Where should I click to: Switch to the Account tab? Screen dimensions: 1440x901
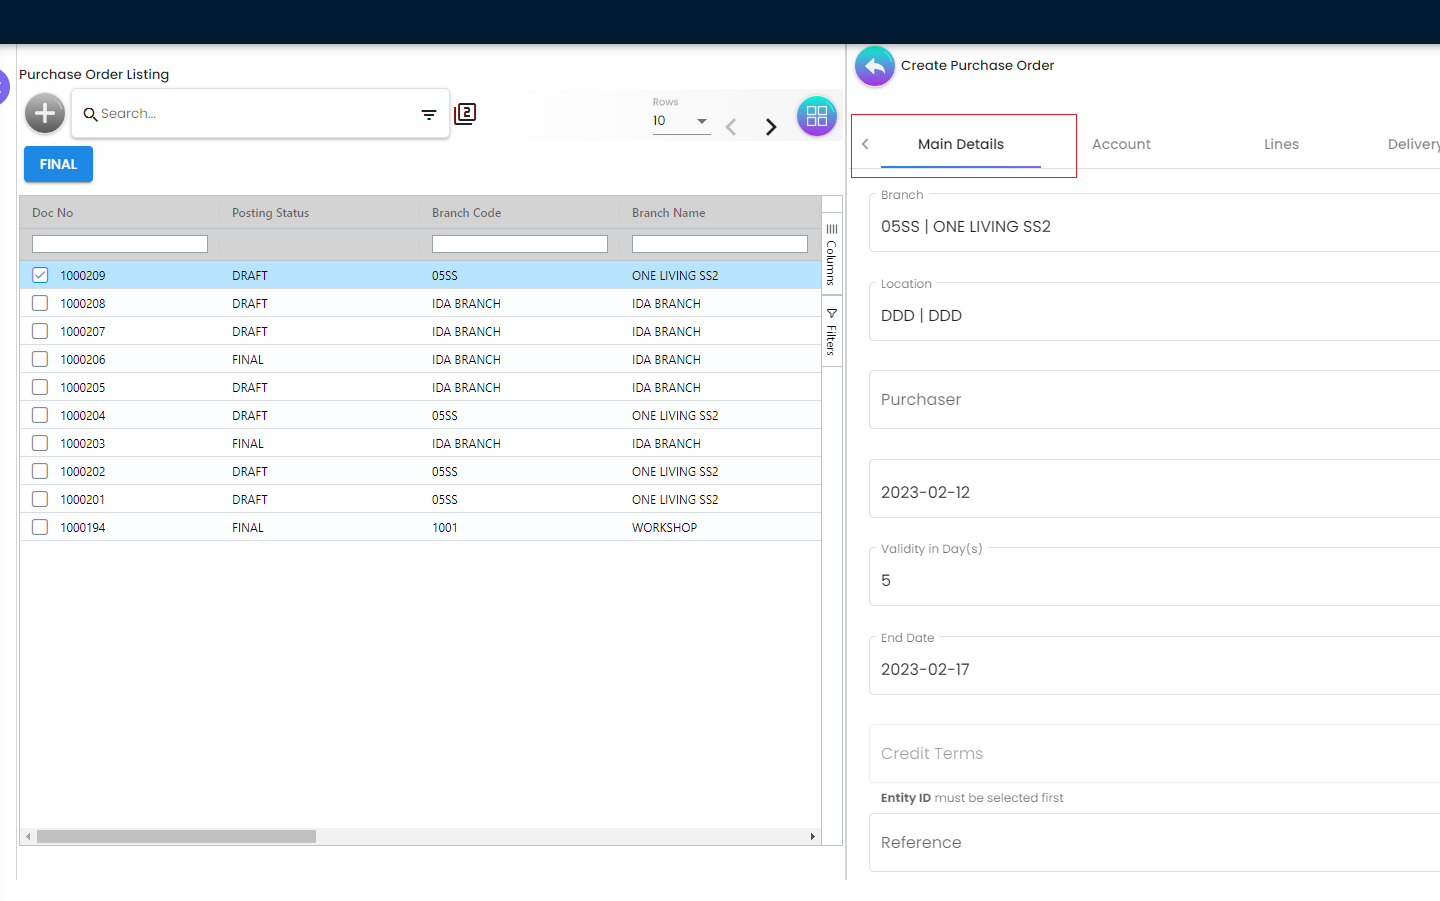point(1121,145)
